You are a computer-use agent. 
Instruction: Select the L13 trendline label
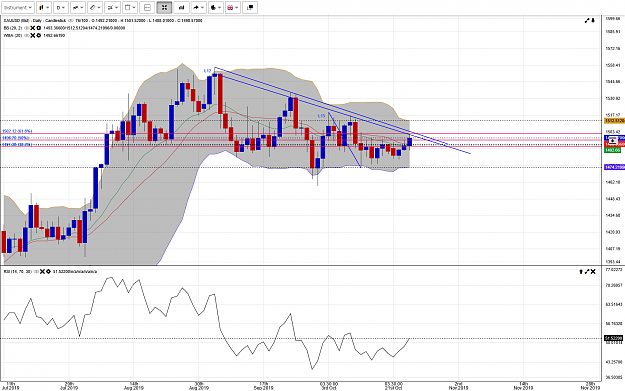(x=321, y=116)
